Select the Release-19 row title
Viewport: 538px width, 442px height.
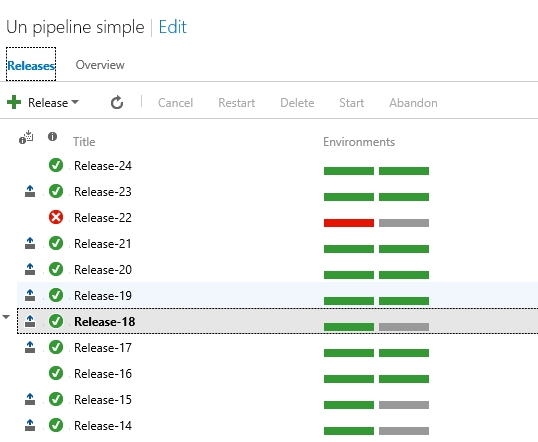point(103,295)
